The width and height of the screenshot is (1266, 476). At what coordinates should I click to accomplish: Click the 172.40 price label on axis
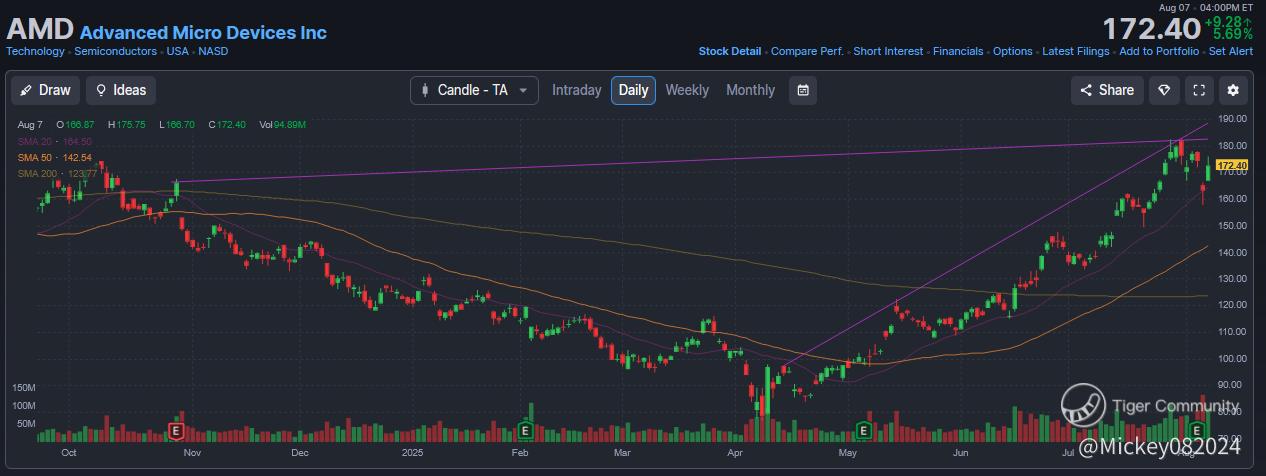pos(1232,165)
